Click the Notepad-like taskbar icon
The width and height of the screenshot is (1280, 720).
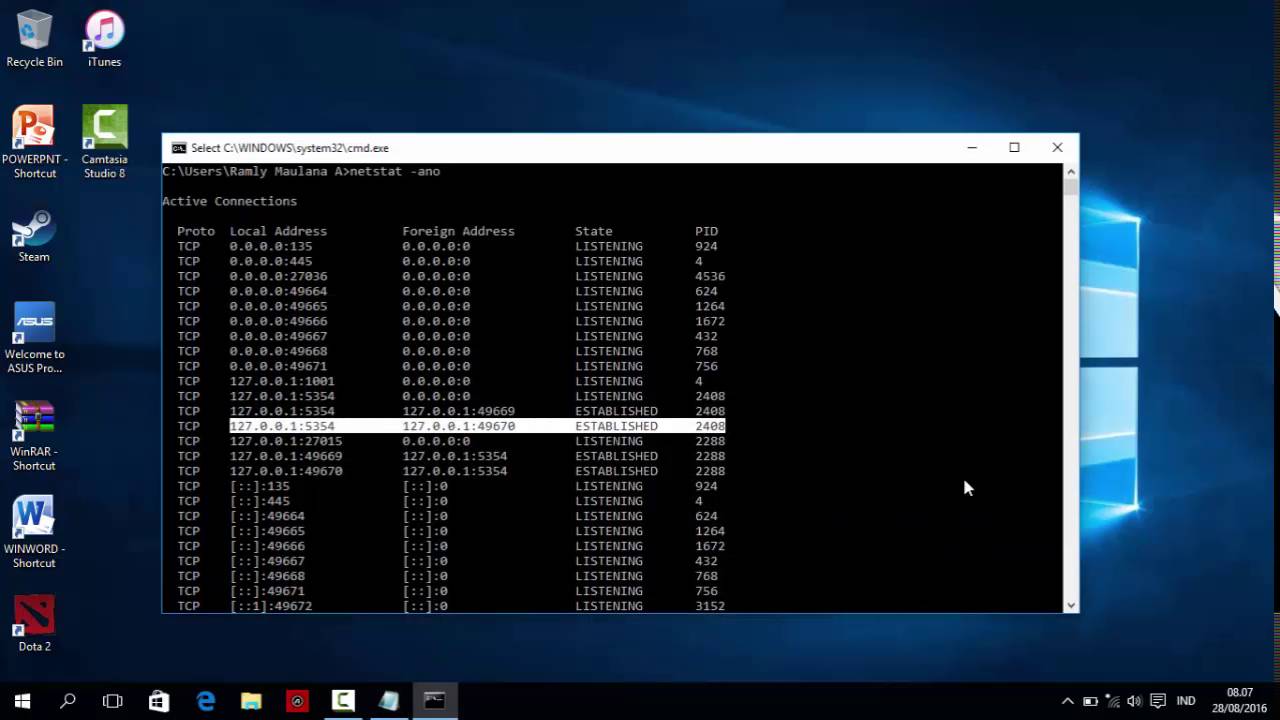coord(389,701)
